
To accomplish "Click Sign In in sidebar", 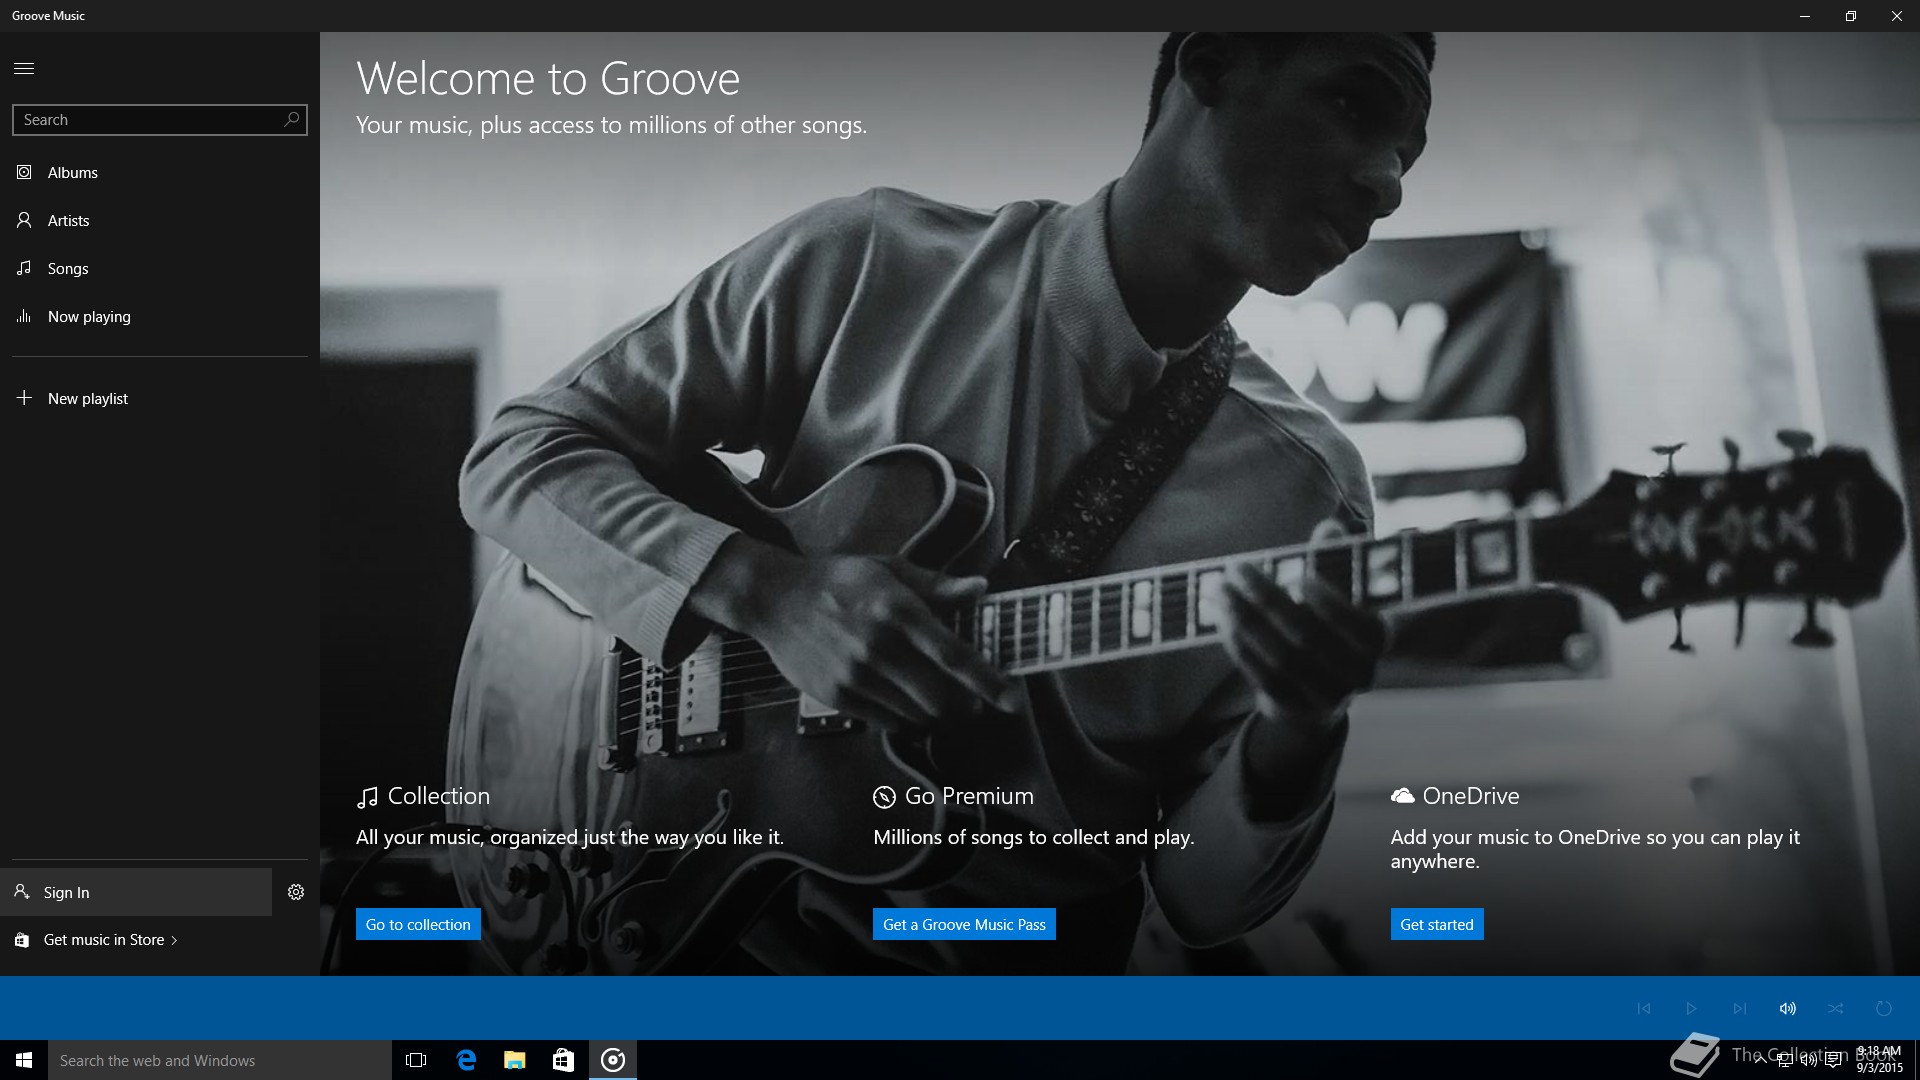I will point(136,892).
